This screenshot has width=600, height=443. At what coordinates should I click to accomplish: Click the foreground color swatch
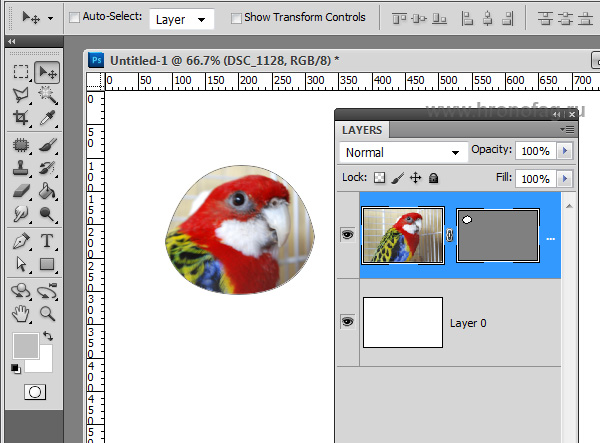click(25, 346)
